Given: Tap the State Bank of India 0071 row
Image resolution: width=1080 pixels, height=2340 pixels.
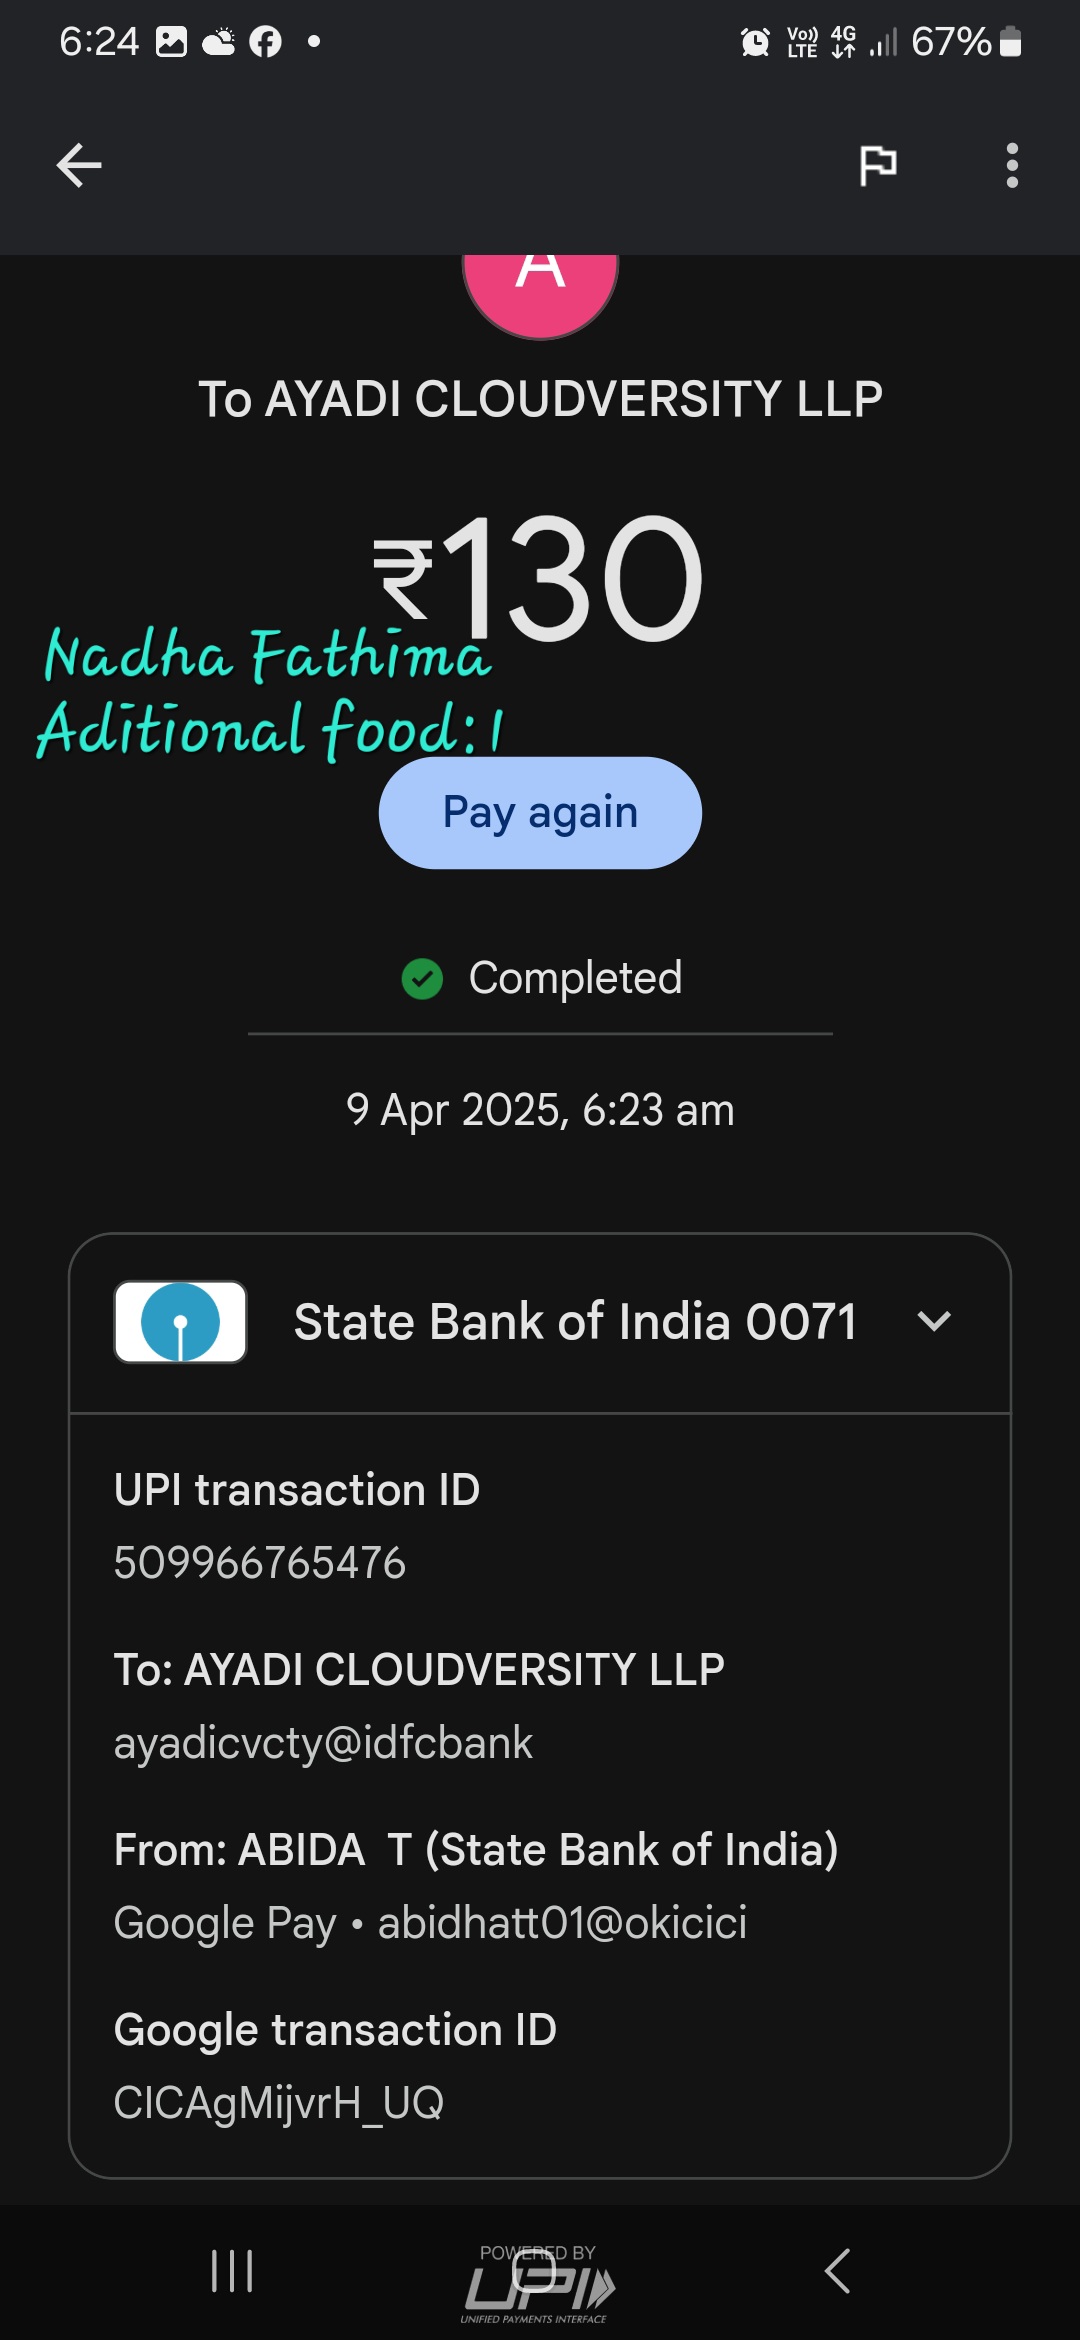Looking at the screenshot, I should (x=574, y=1322).
